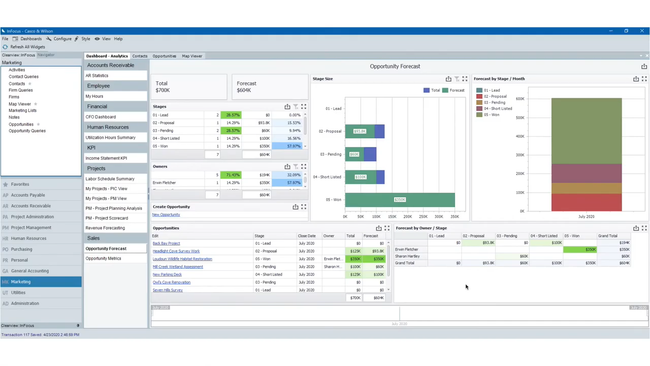650x366 pixels.
Task: Click the View eye icon
Action: click(97, 39)
